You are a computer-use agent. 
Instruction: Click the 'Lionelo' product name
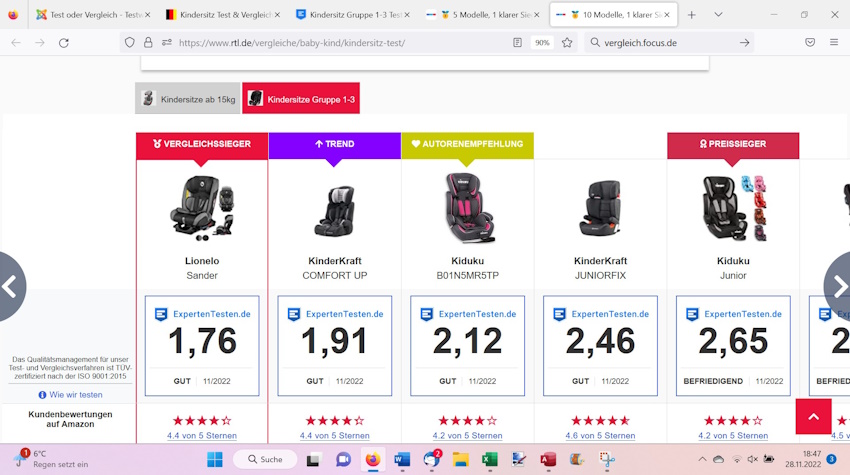pos(202,261)
